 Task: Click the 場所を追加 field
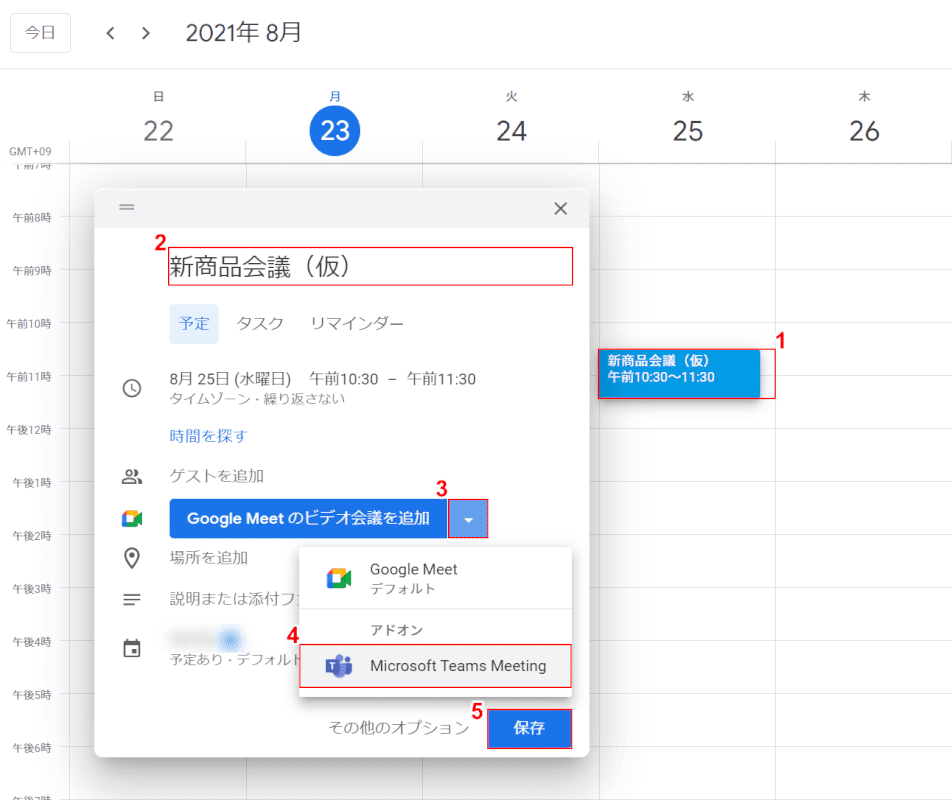click(x=209, y=558)
